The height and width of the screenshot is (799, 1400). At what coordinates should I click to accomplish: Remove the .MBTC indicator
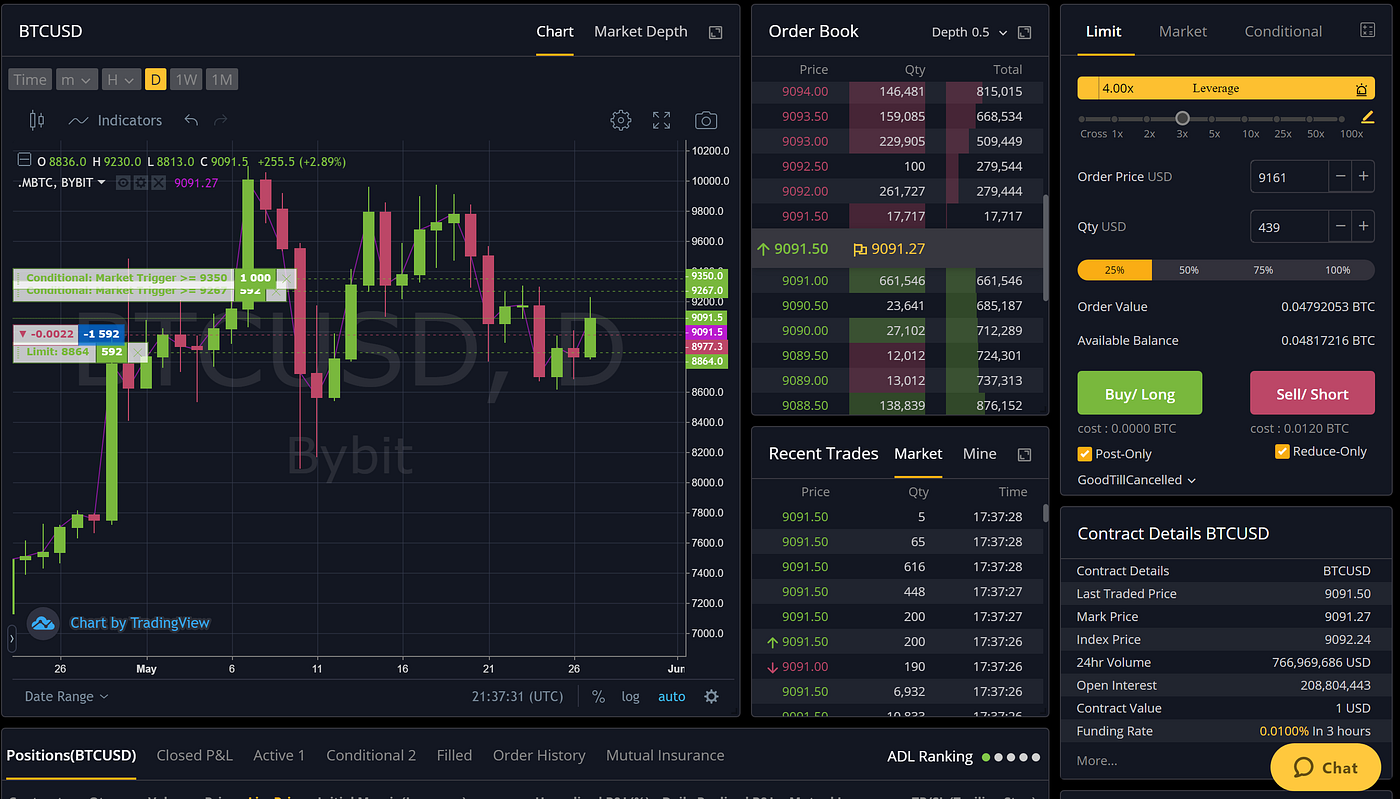coord(157,183)
